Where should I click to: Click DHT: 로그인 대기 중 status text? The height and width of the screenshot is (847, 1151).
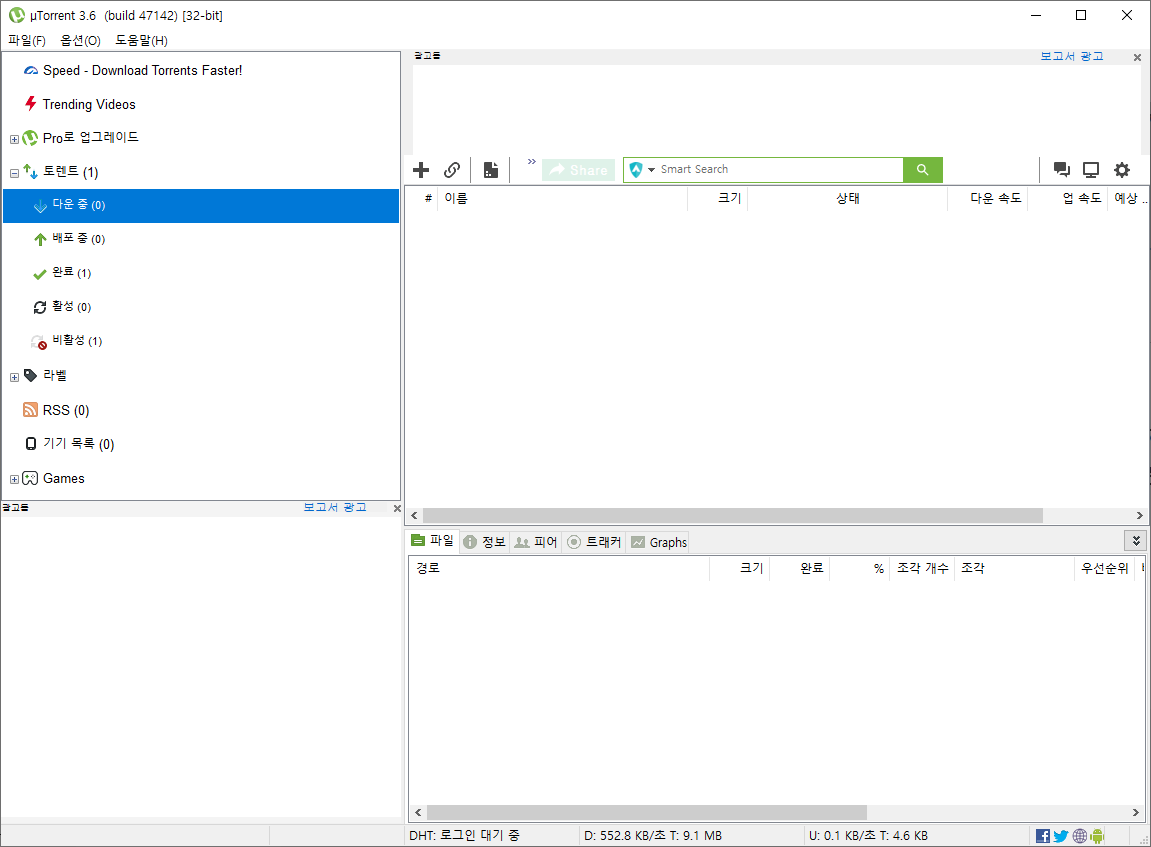[465, 835]
